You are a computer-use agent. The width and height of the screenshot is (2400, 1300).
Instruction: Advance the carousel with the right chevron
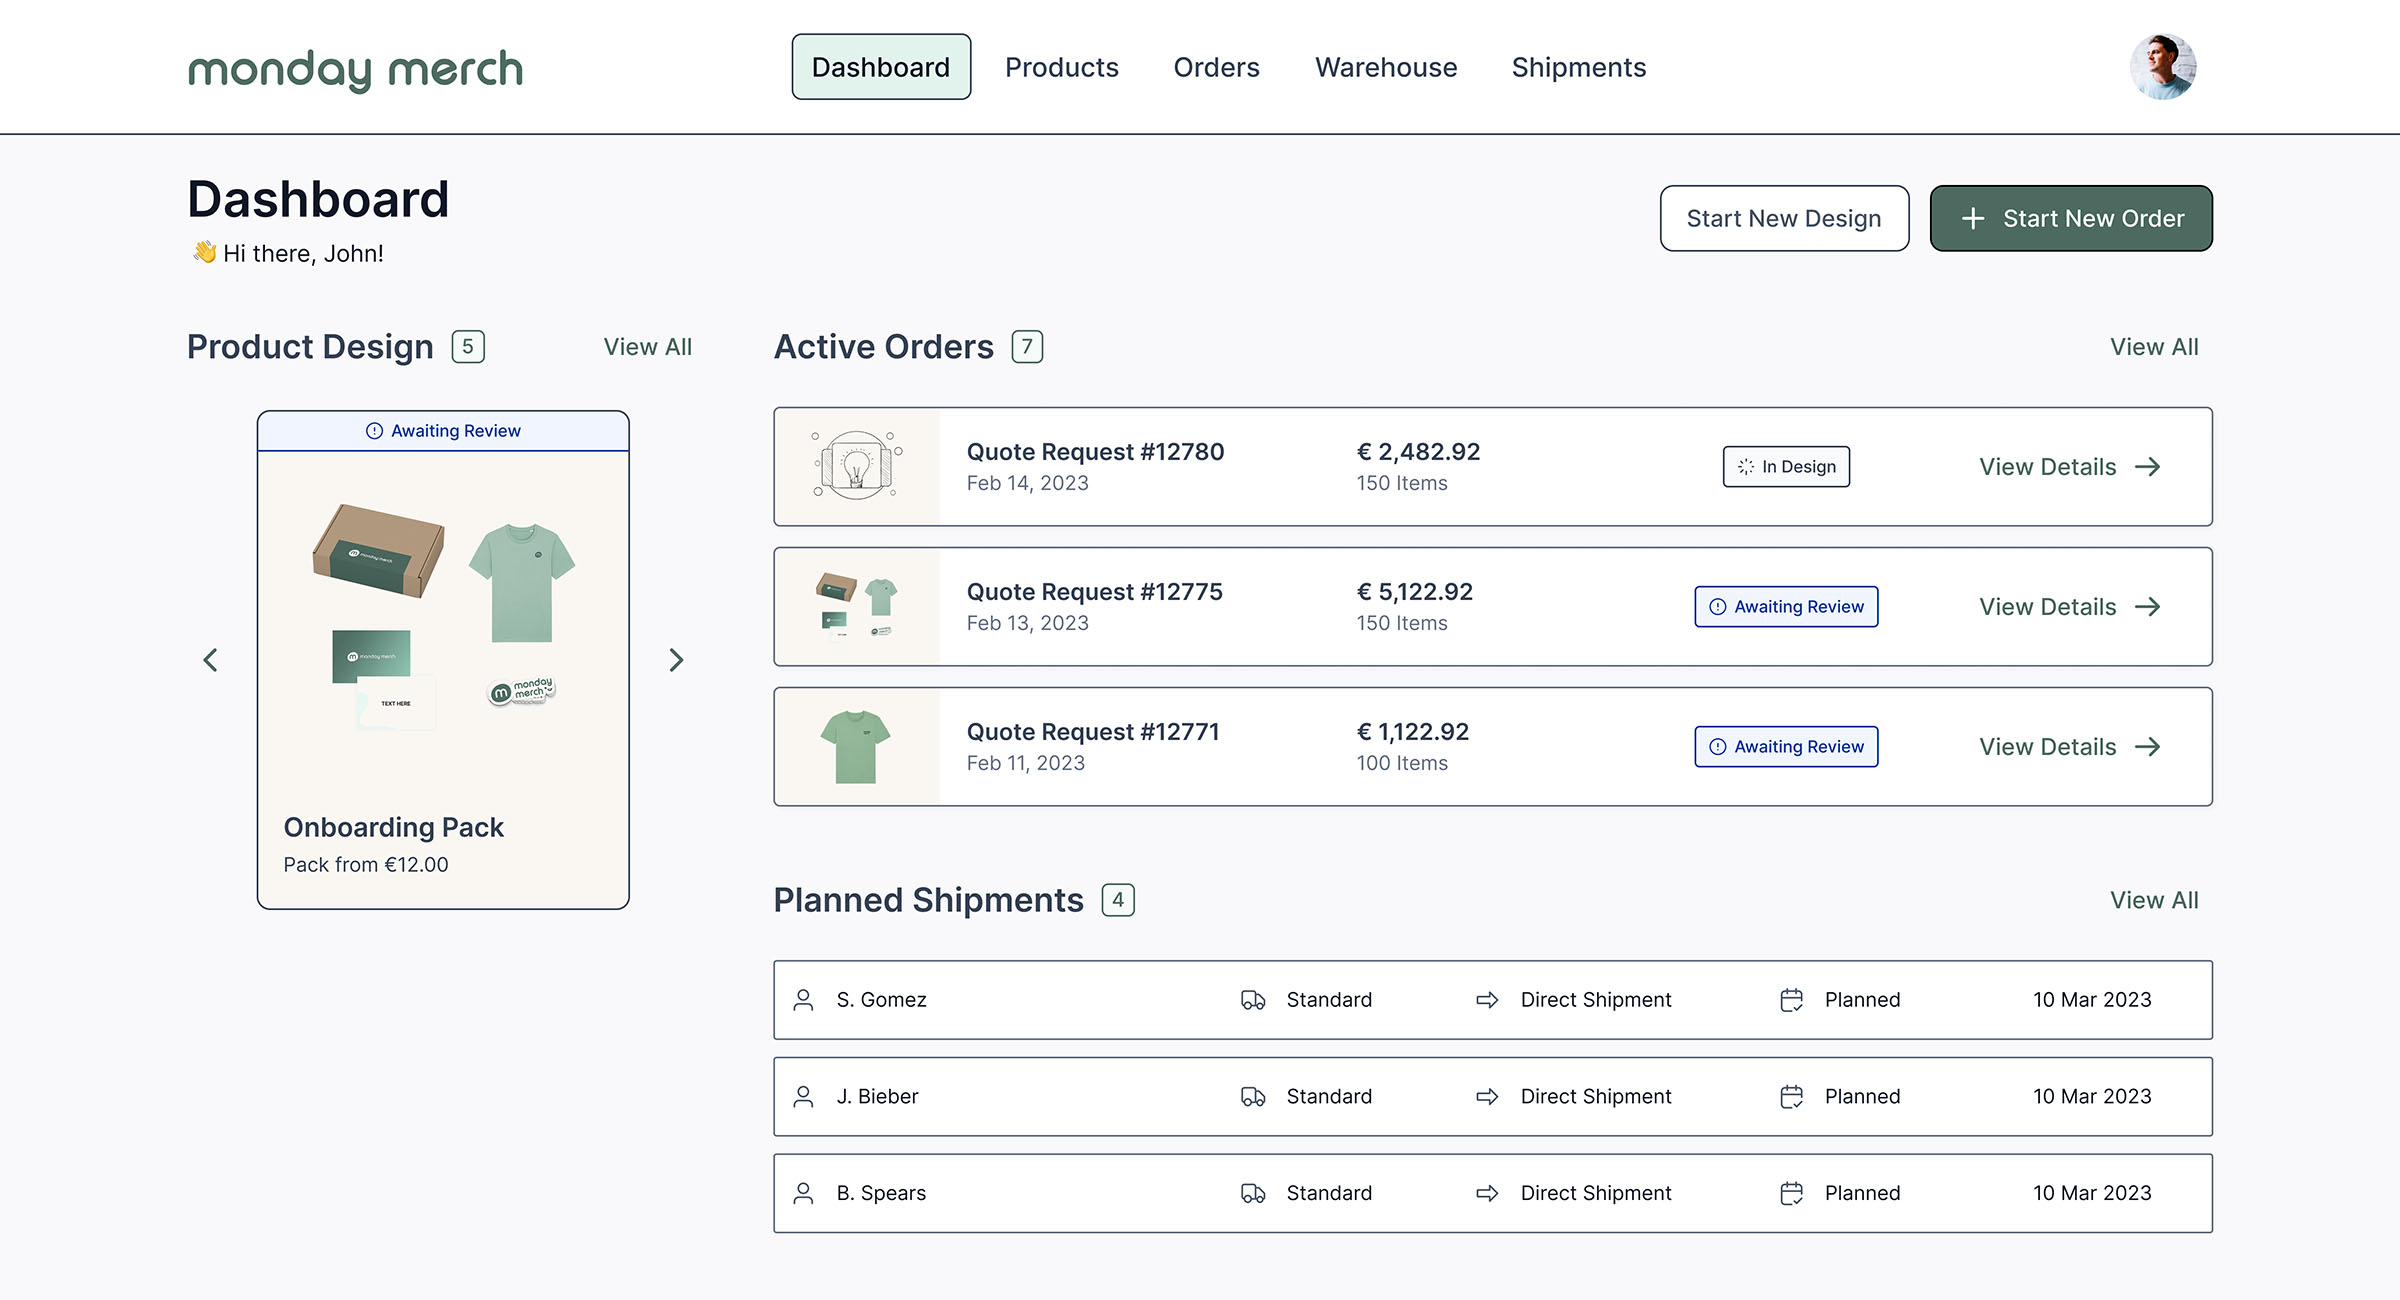coord(676,660)
